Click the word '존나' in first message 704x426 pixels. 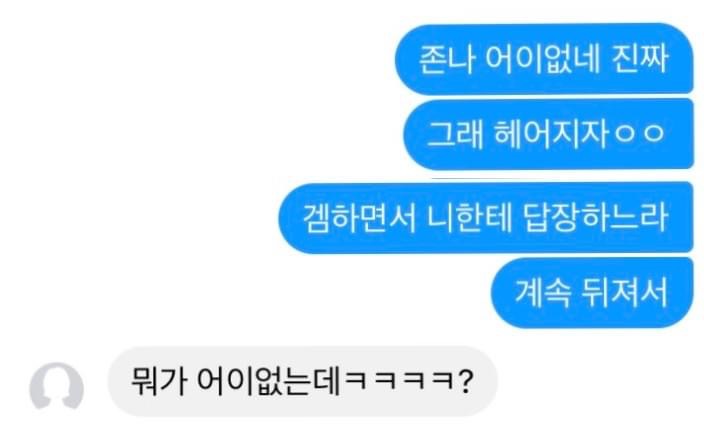[447, 59]
